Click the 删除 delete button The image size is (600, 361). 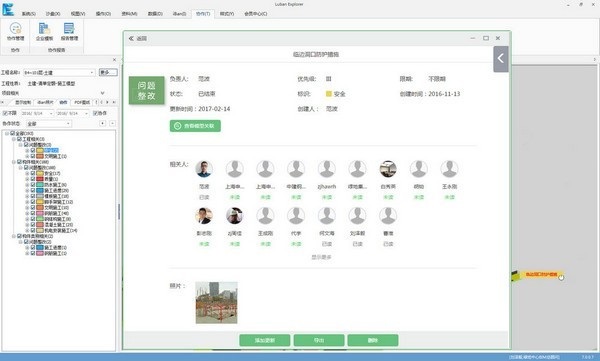tap(373, 340)
